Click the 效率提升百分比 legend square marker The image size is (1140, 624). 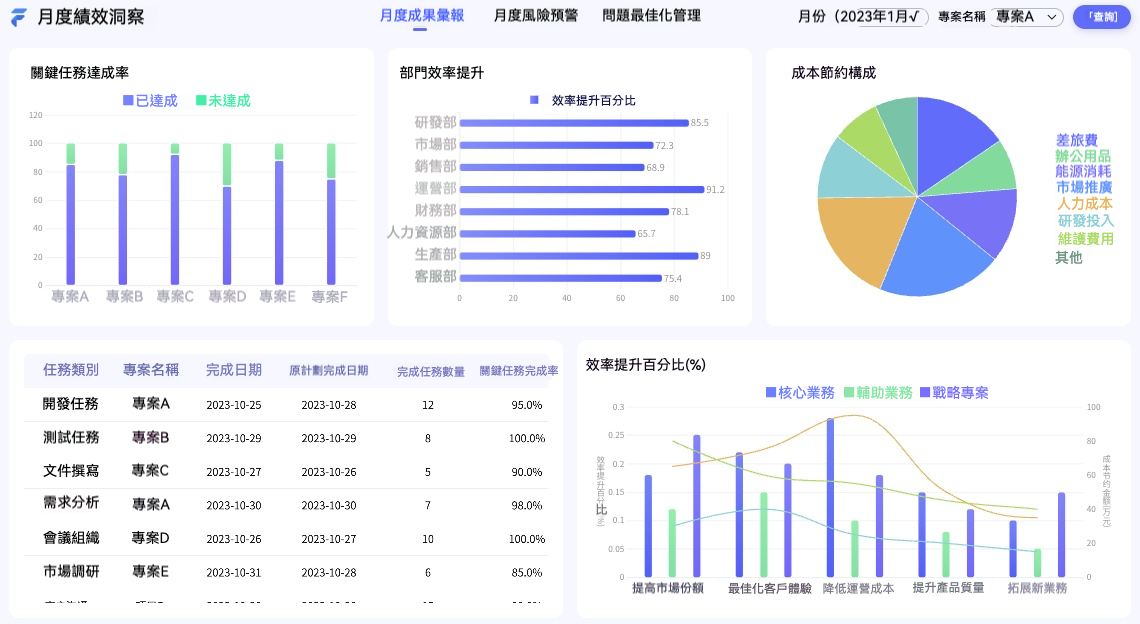tap(534, 100)
